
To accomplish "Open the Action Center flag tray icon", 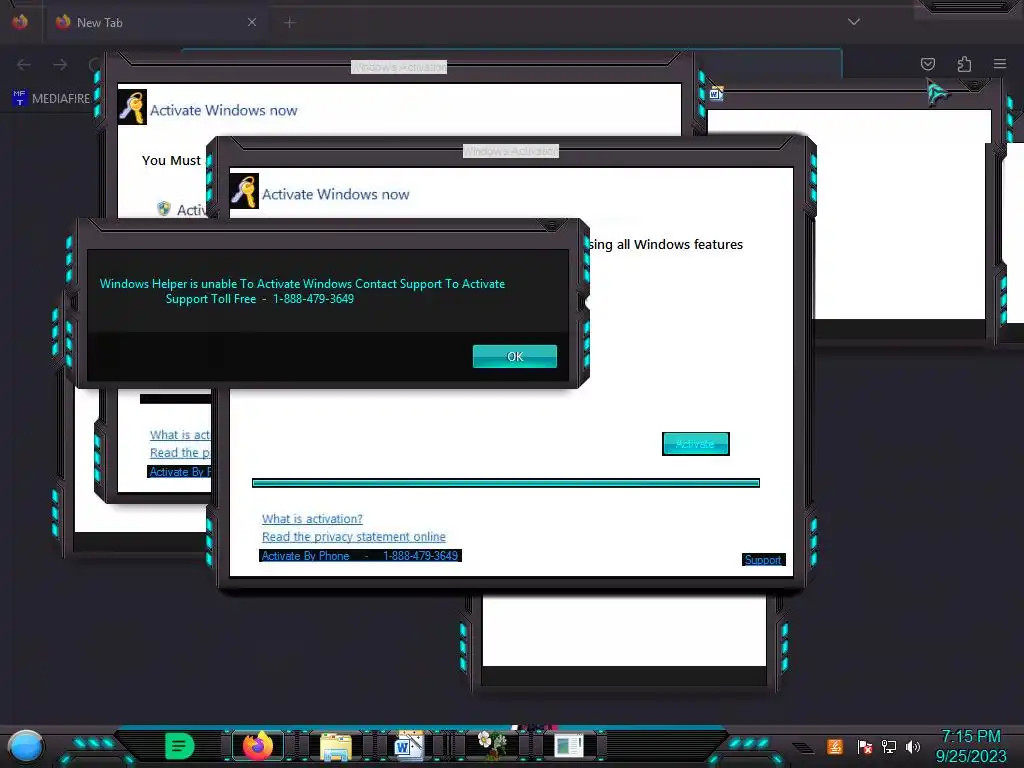I will tap(865, 746).
